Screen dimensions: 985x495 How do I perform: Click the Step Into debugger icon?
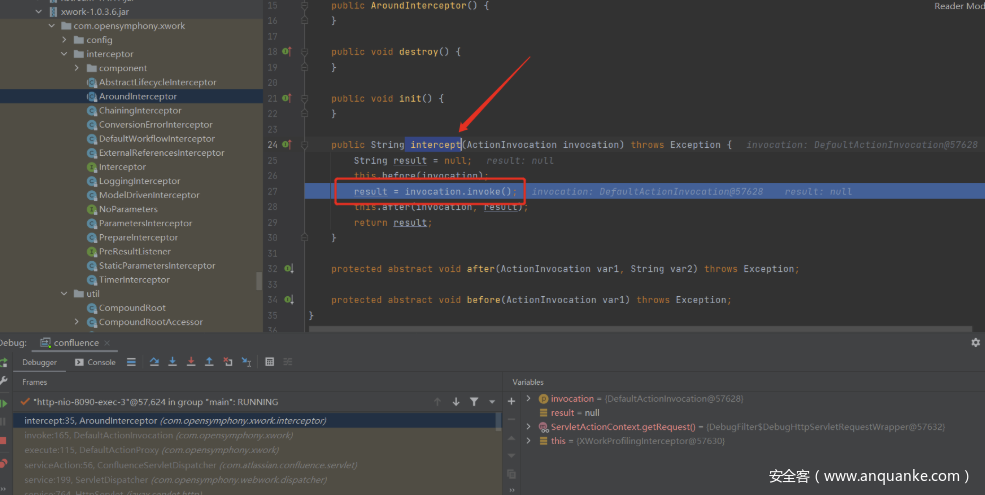pyautogui.click(x=173, y=362)
